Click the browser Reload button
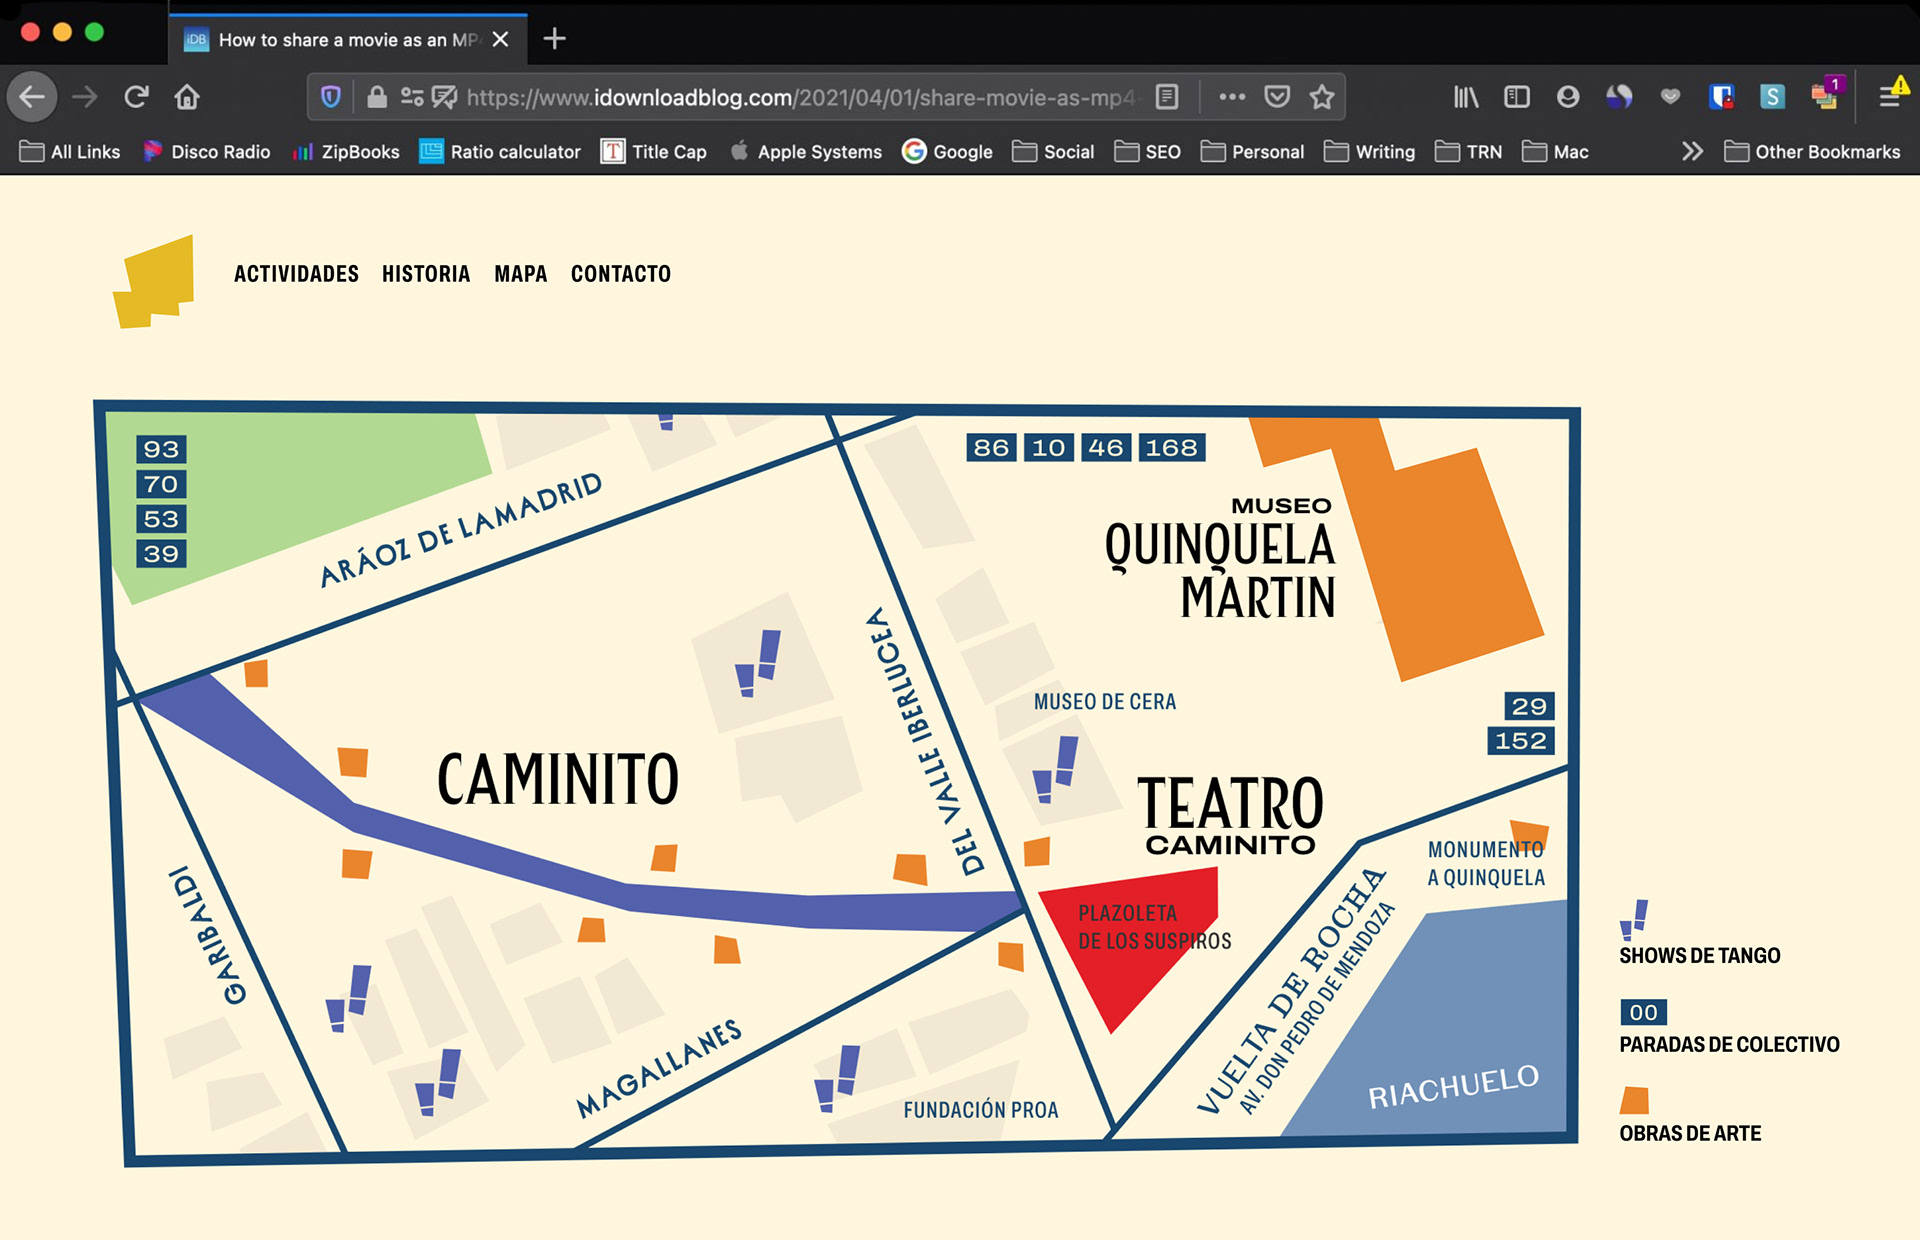The width and height of the screenshot is (1920, 1240). (x=136, y=97)
